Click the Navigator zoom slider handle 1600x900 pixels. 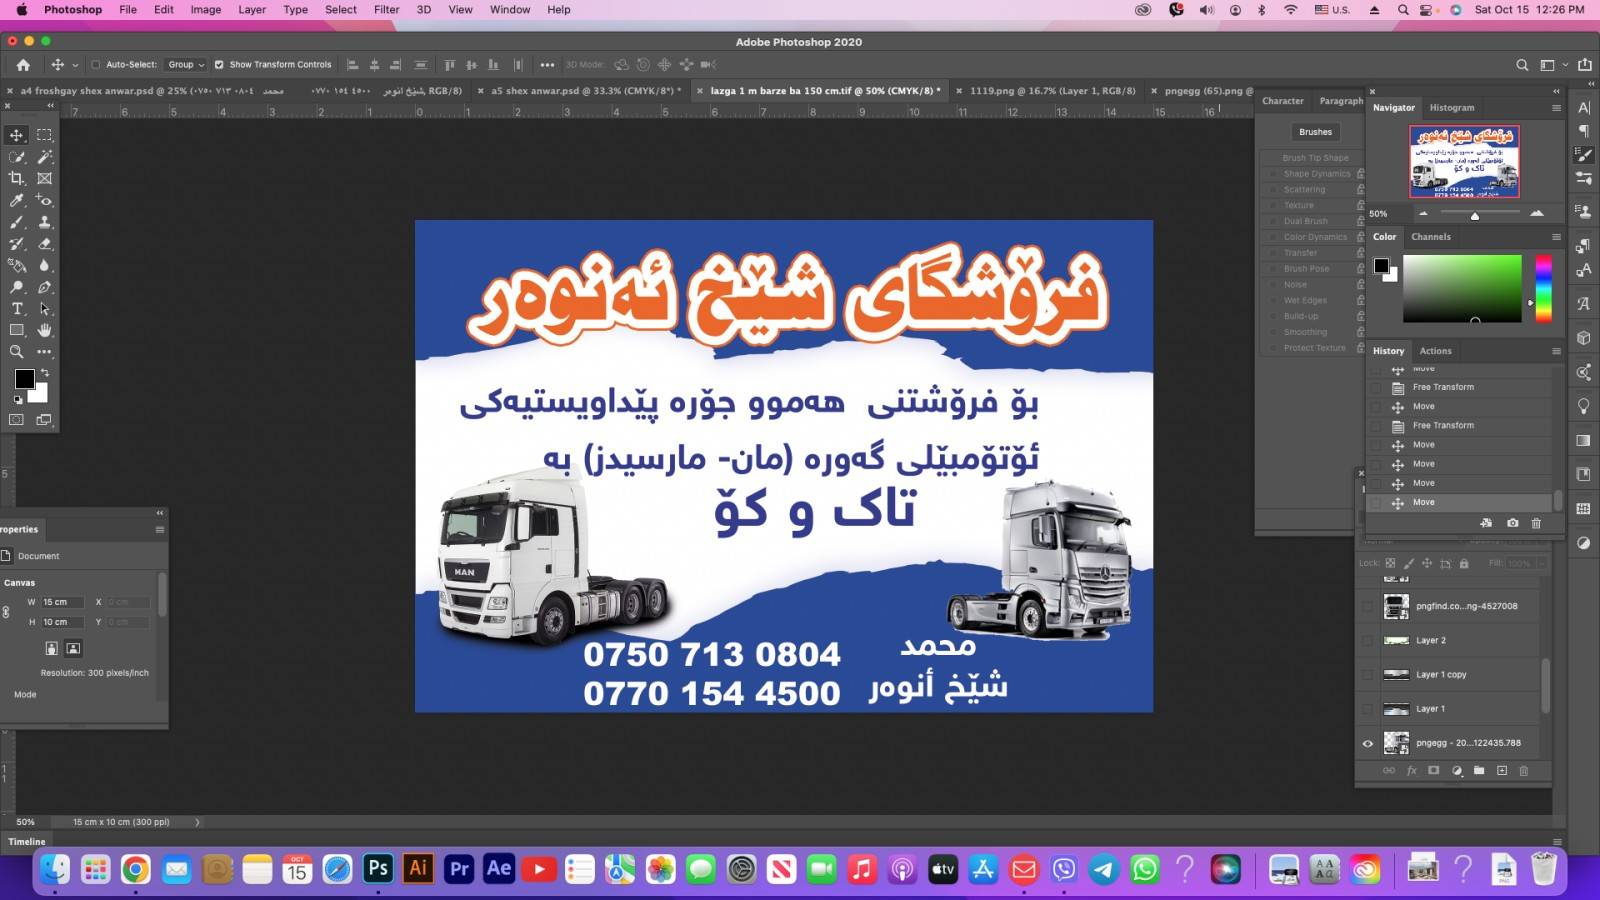tap(1474, 215)
